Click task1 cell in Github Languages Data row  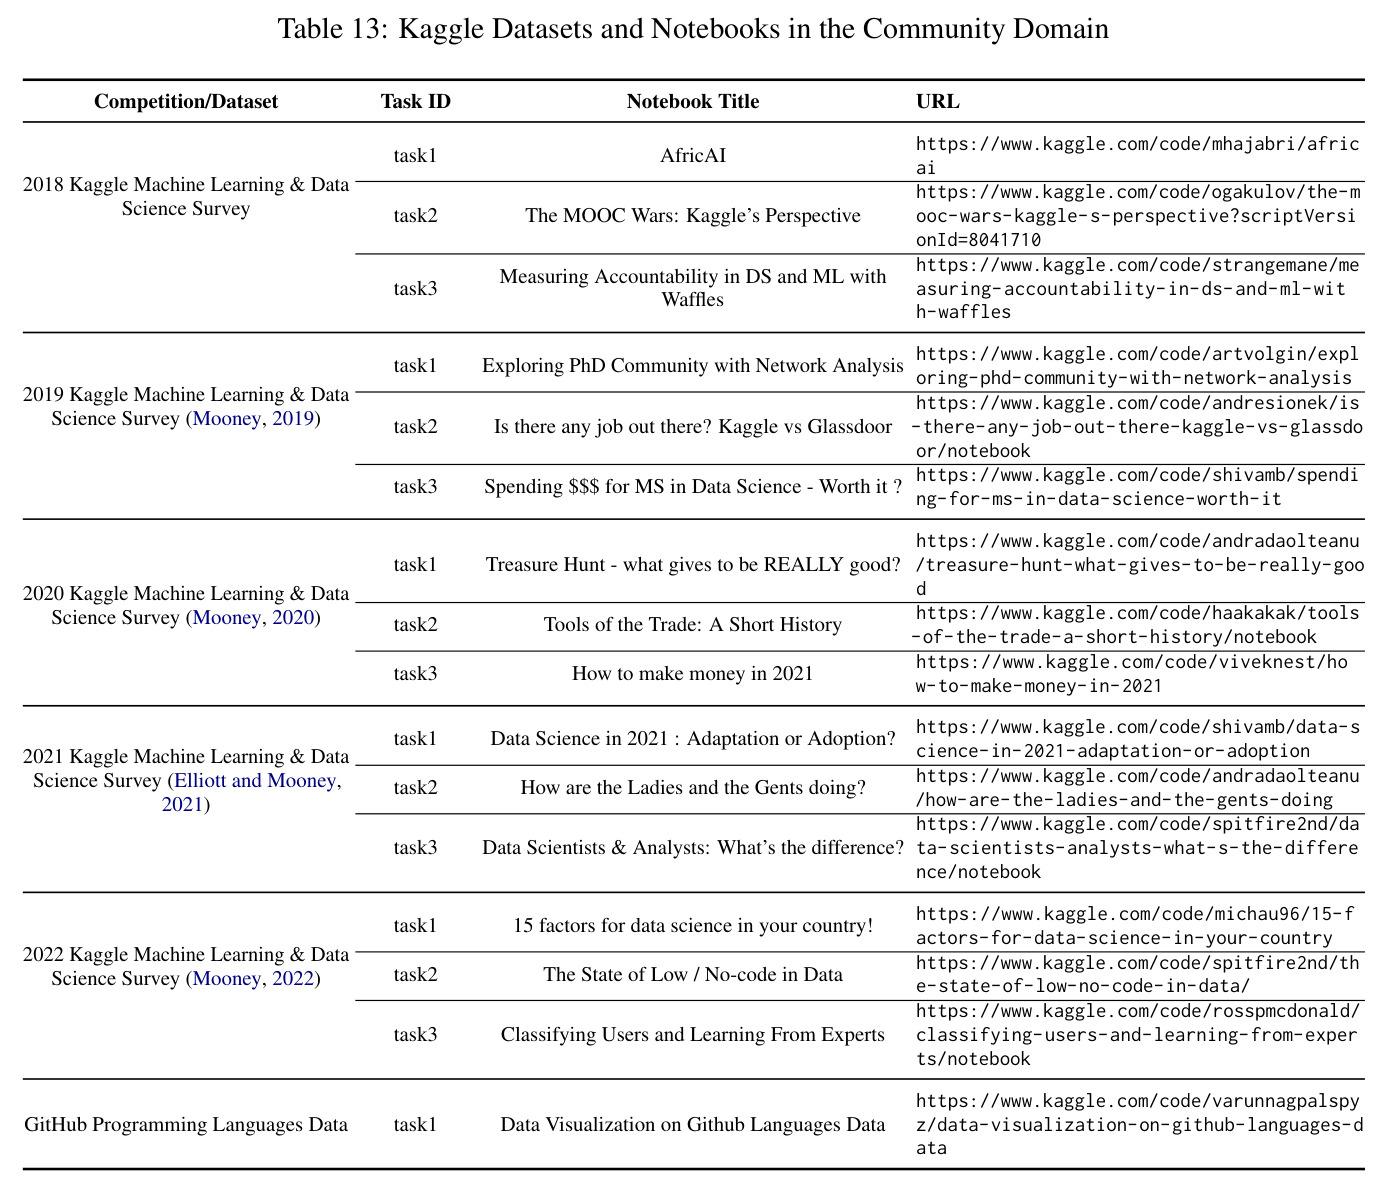click(x=416, y=1125)
